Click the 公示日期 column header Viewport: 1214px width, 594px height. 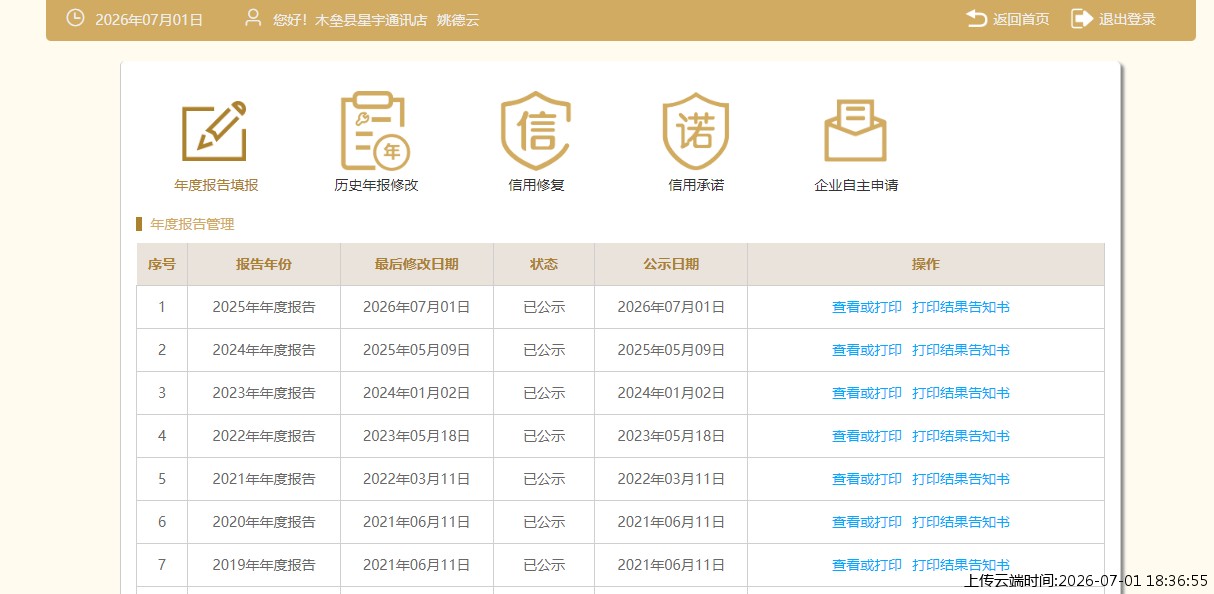671,264
